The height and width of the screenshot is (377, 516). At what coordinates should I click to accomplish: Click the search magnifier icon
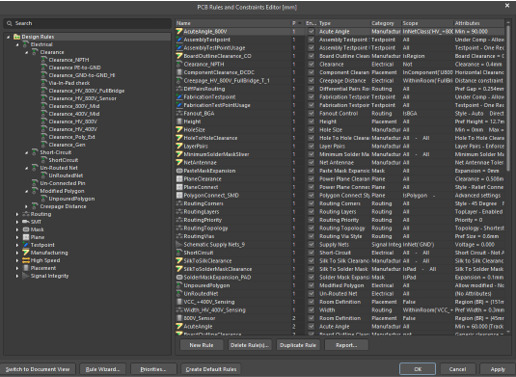click(x=9, y=23)
